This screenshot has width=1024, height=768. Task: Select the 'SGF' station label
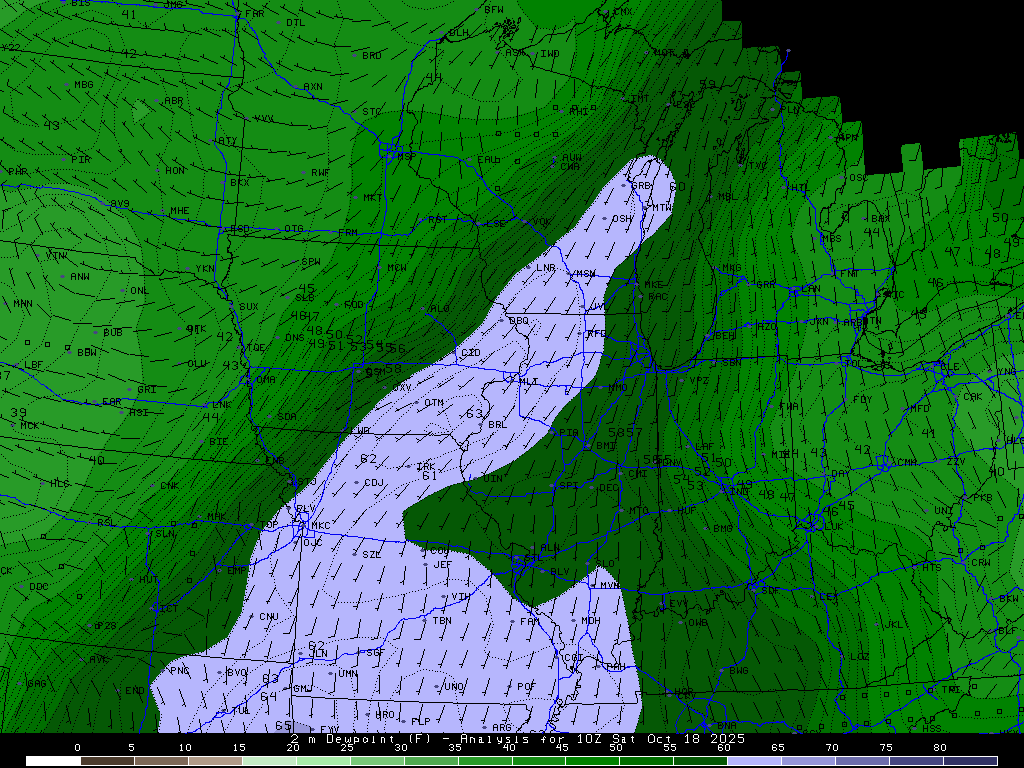pos(376,652)
